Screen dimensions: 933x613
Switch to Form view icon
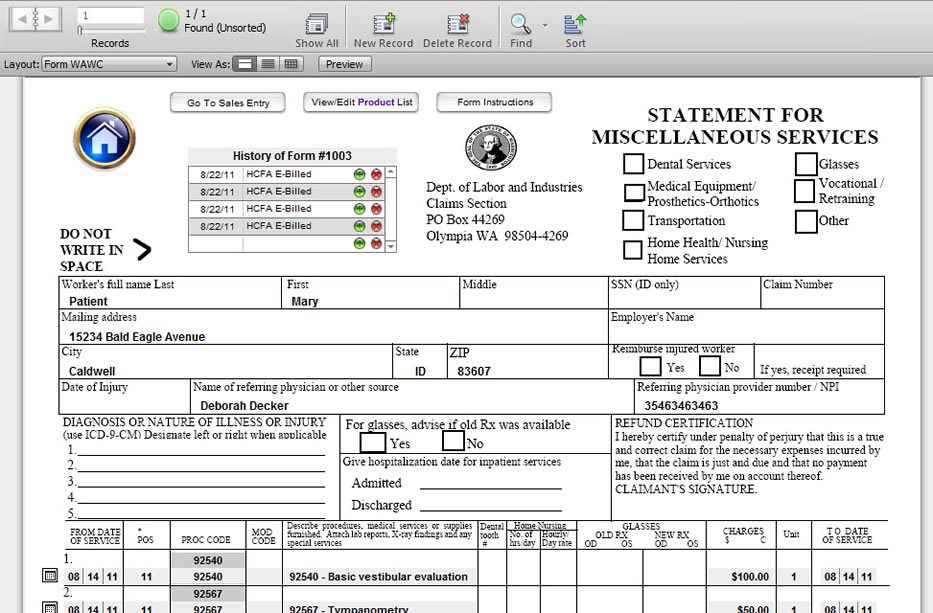244,64
